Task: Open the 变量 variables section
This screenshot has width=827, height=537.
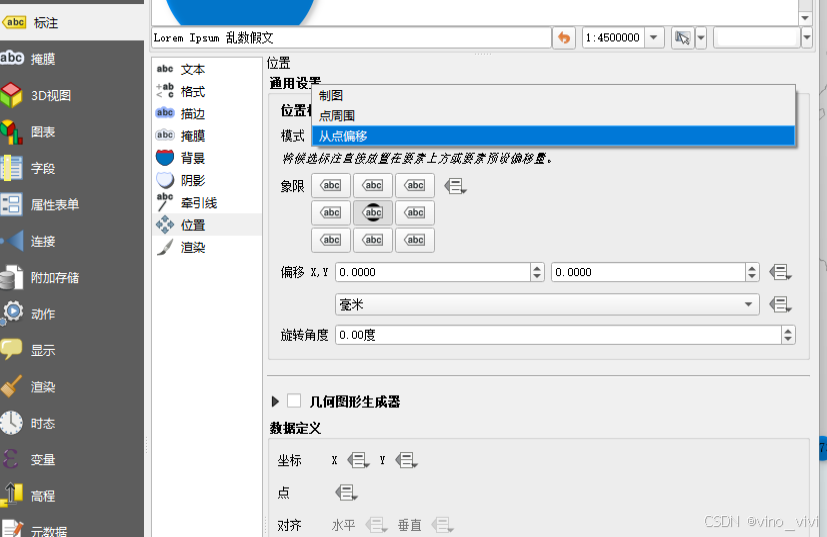Action: pos(71,459)
